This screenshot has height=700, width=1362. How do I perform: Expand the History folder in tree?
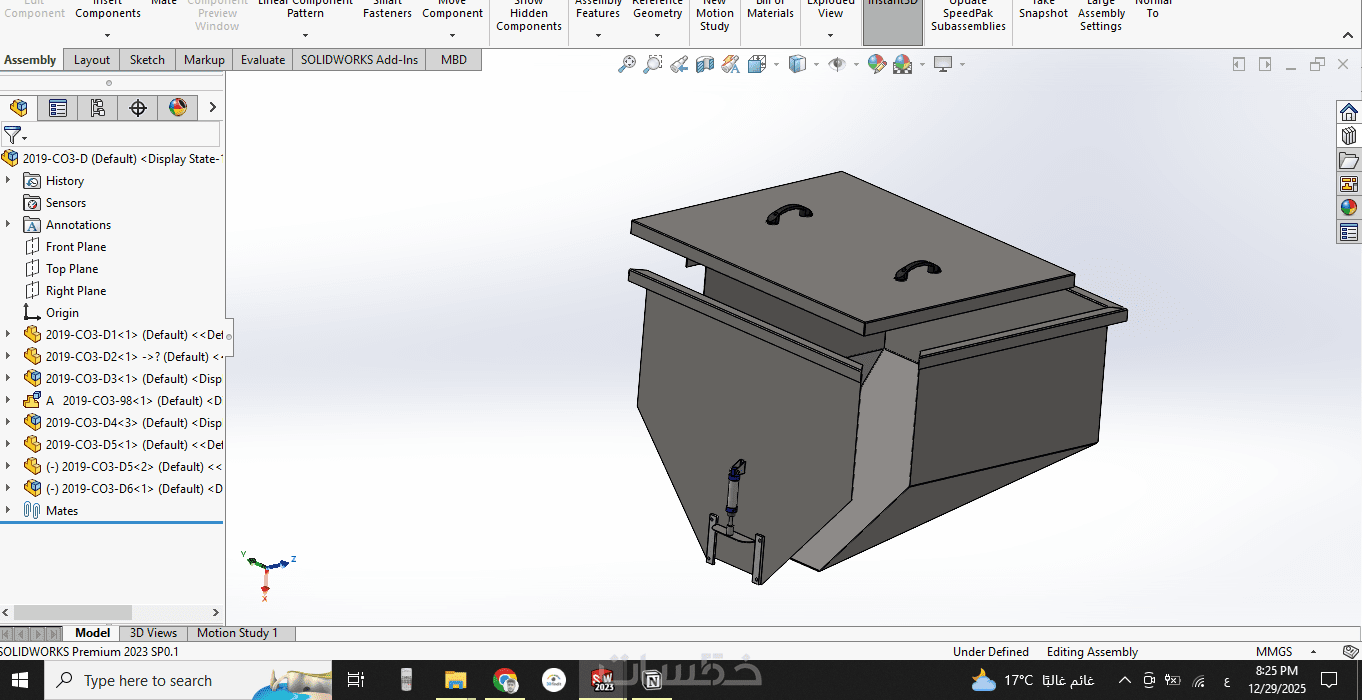pyautogui.click(x=8, y=180)
